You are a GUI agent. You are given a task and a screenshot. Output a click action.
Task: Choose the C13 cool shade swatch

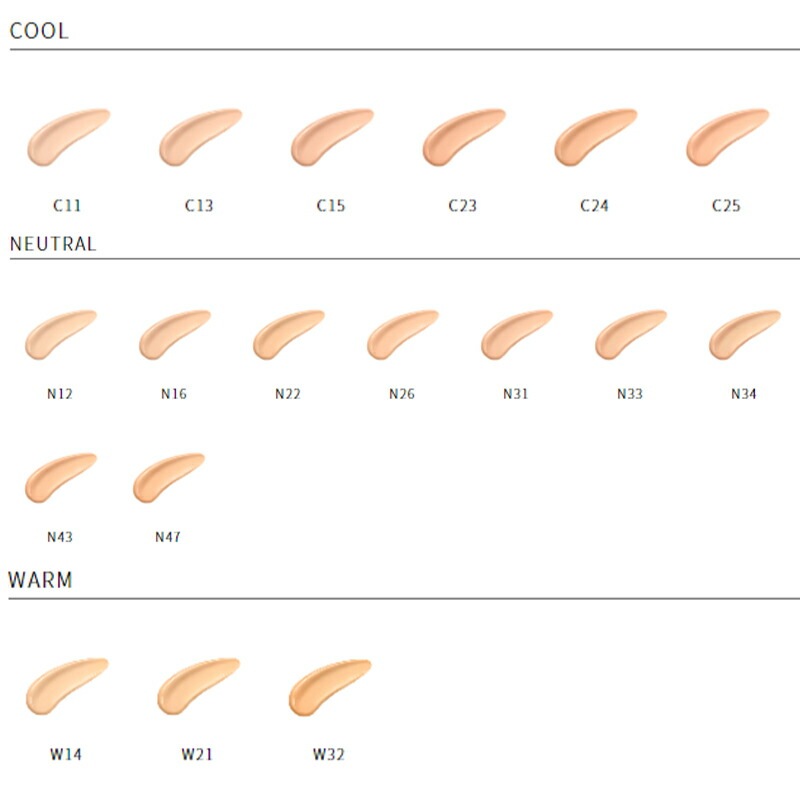point(196,138)
